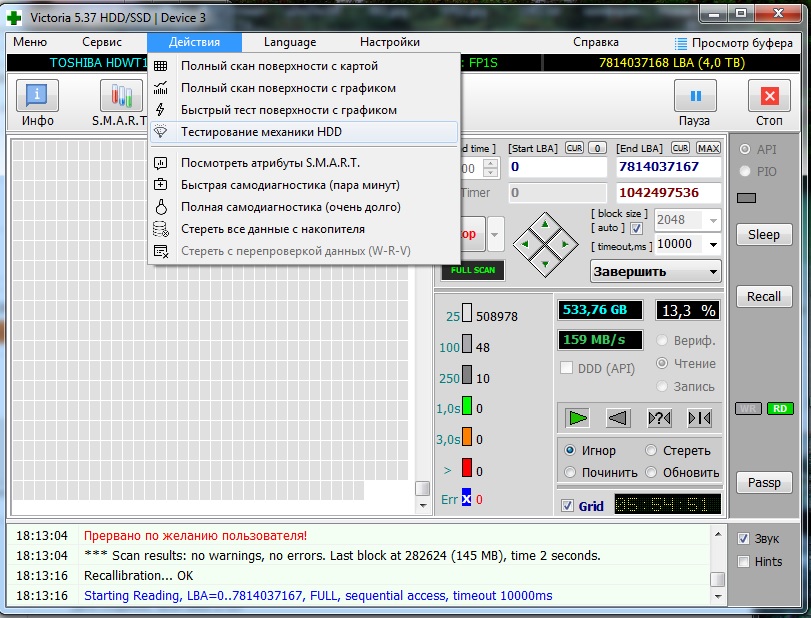Viewport: 811px width, 618px height.
Task: Click the Пауза pause icon button
Action: pyautogui.click(x=695, y=95)
